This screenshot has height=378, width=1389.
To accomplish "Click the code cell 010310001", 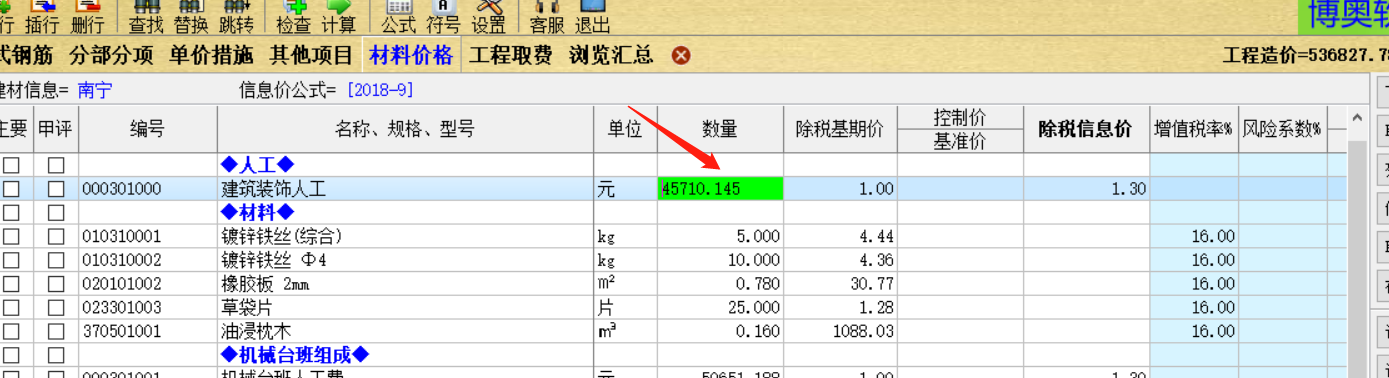I will click(x=148, y=237).
